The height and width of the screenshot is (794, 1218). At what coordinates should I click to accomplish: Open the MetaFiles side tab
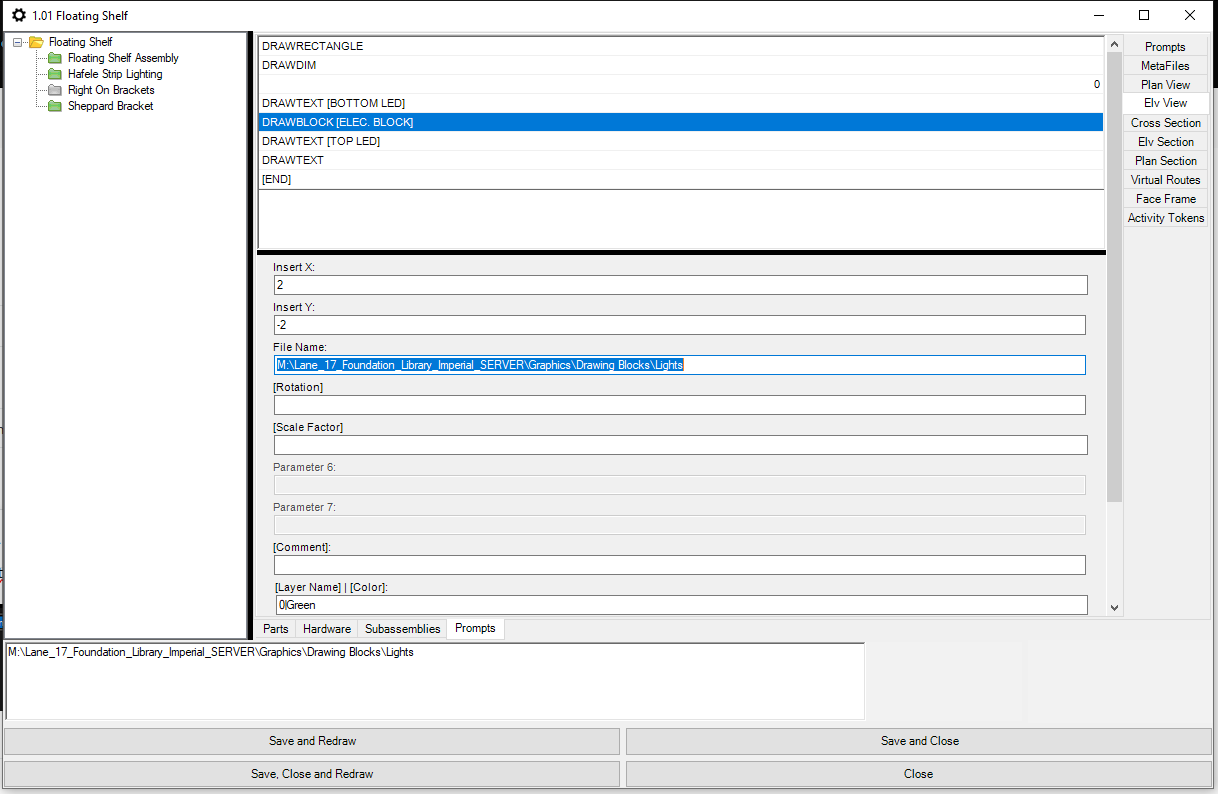[1165, 66]
